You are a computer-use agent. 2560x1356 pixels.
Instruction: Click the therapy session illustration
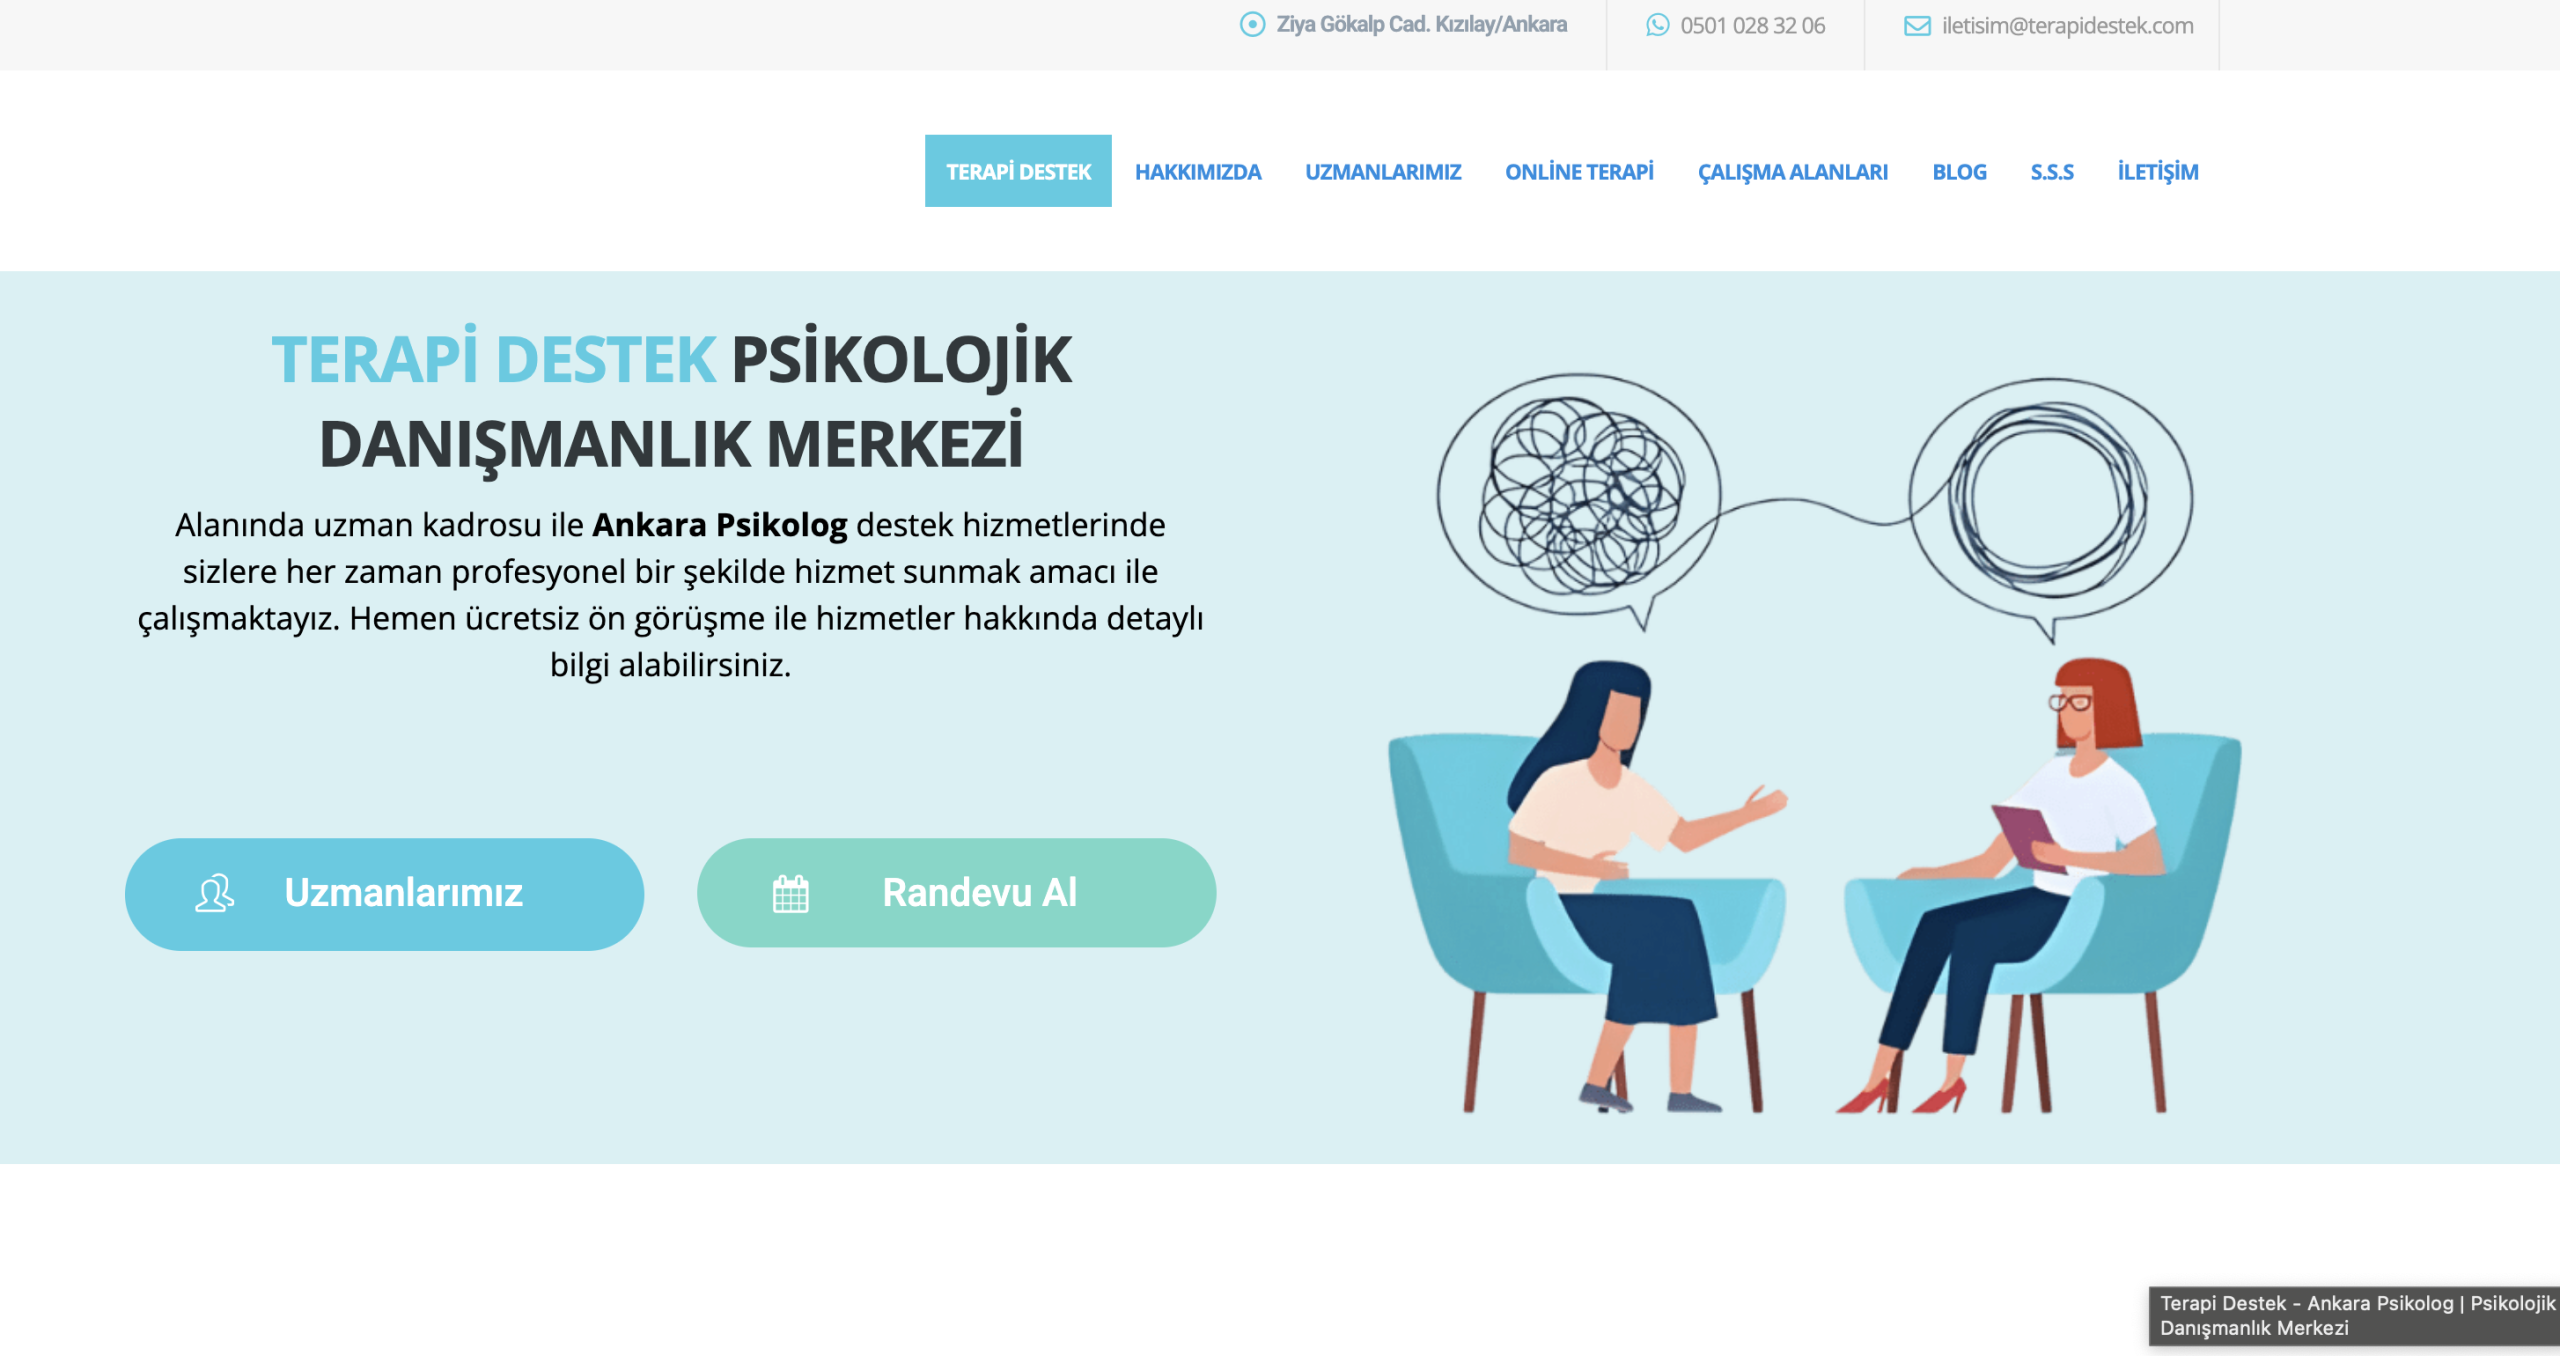pyautogui.click(x=1814, y=743)
